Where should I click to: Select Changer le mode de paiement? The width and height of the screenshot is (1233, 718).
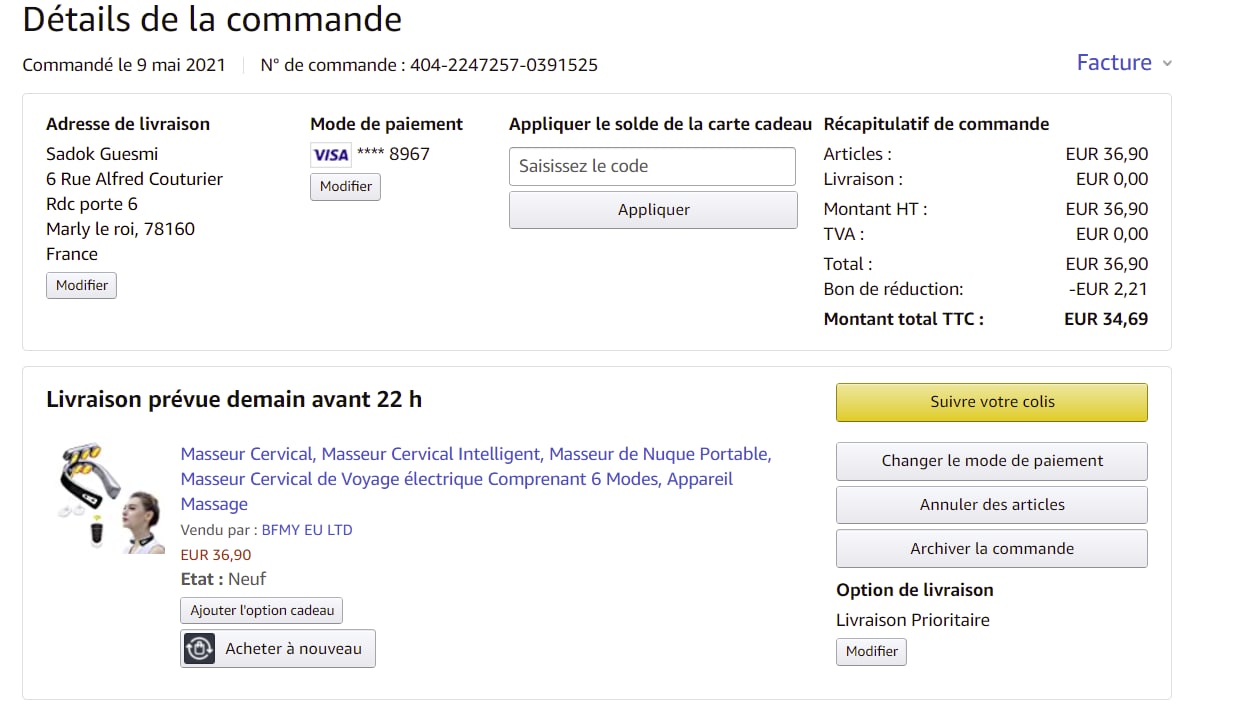point(991,461)
